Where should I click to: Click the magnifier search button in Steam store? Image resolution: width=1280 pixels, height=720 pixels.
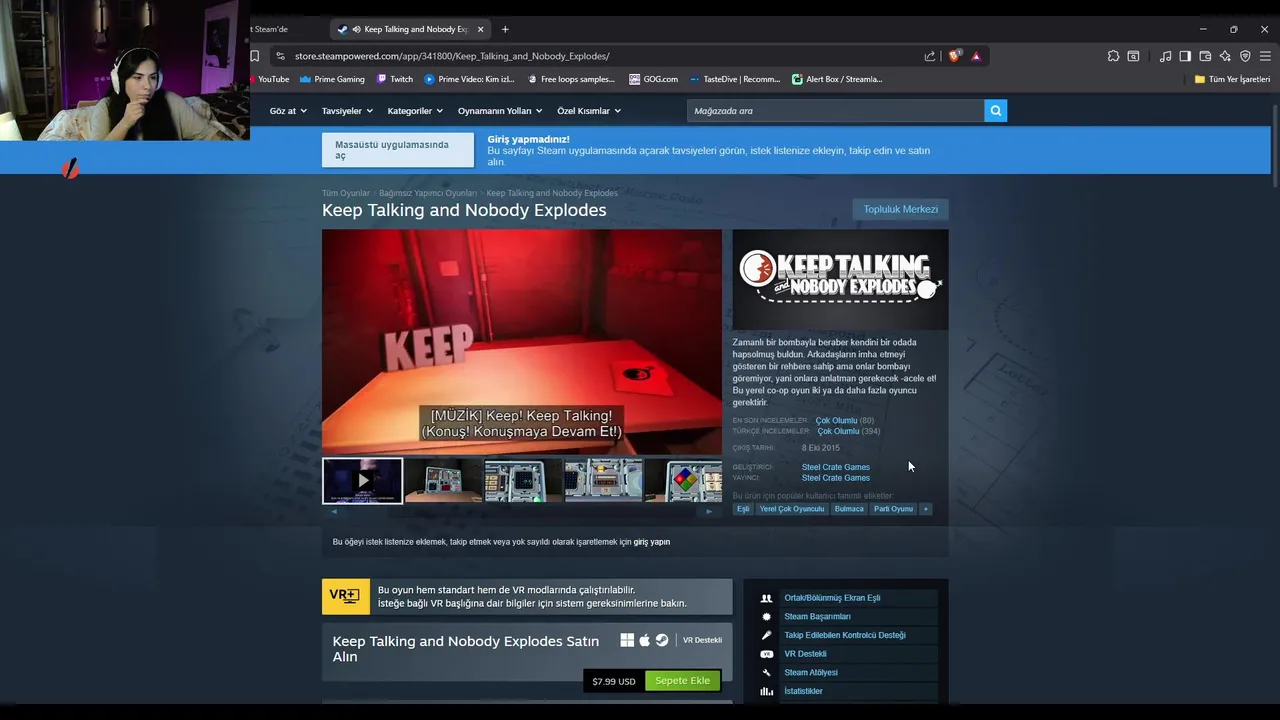995,111
